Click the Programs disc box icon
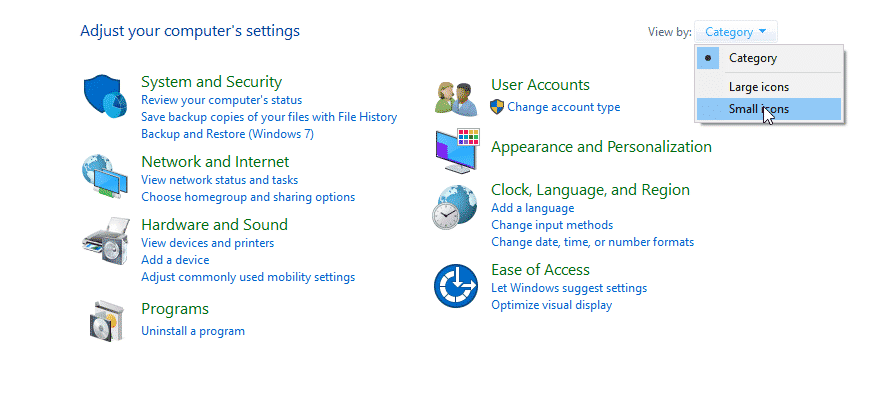Screen dimensions: 892x417 106,320
